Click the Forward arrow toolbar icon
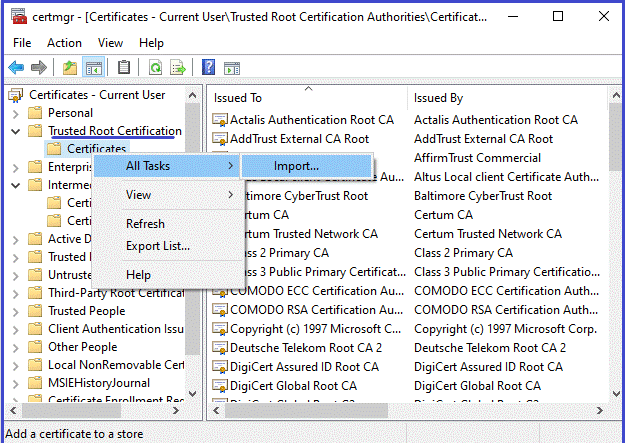 tap(39, 67)
